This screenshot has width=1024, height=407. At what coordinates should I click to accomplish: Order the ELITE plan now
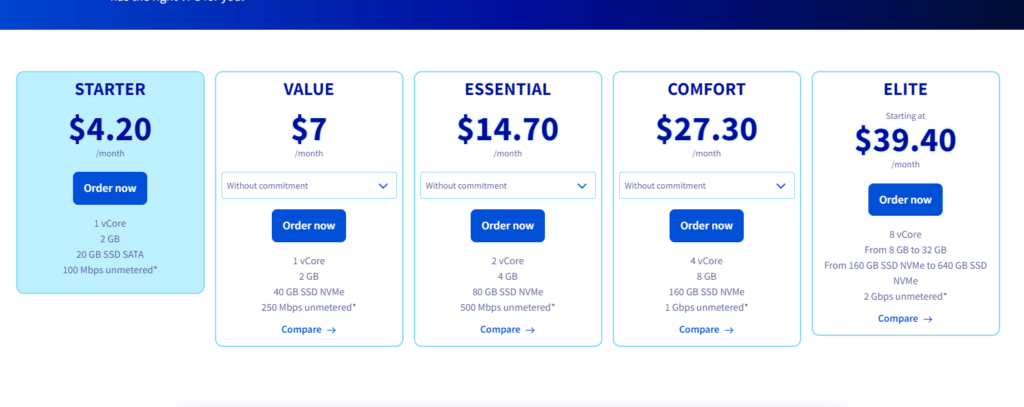tap(905, 199)
